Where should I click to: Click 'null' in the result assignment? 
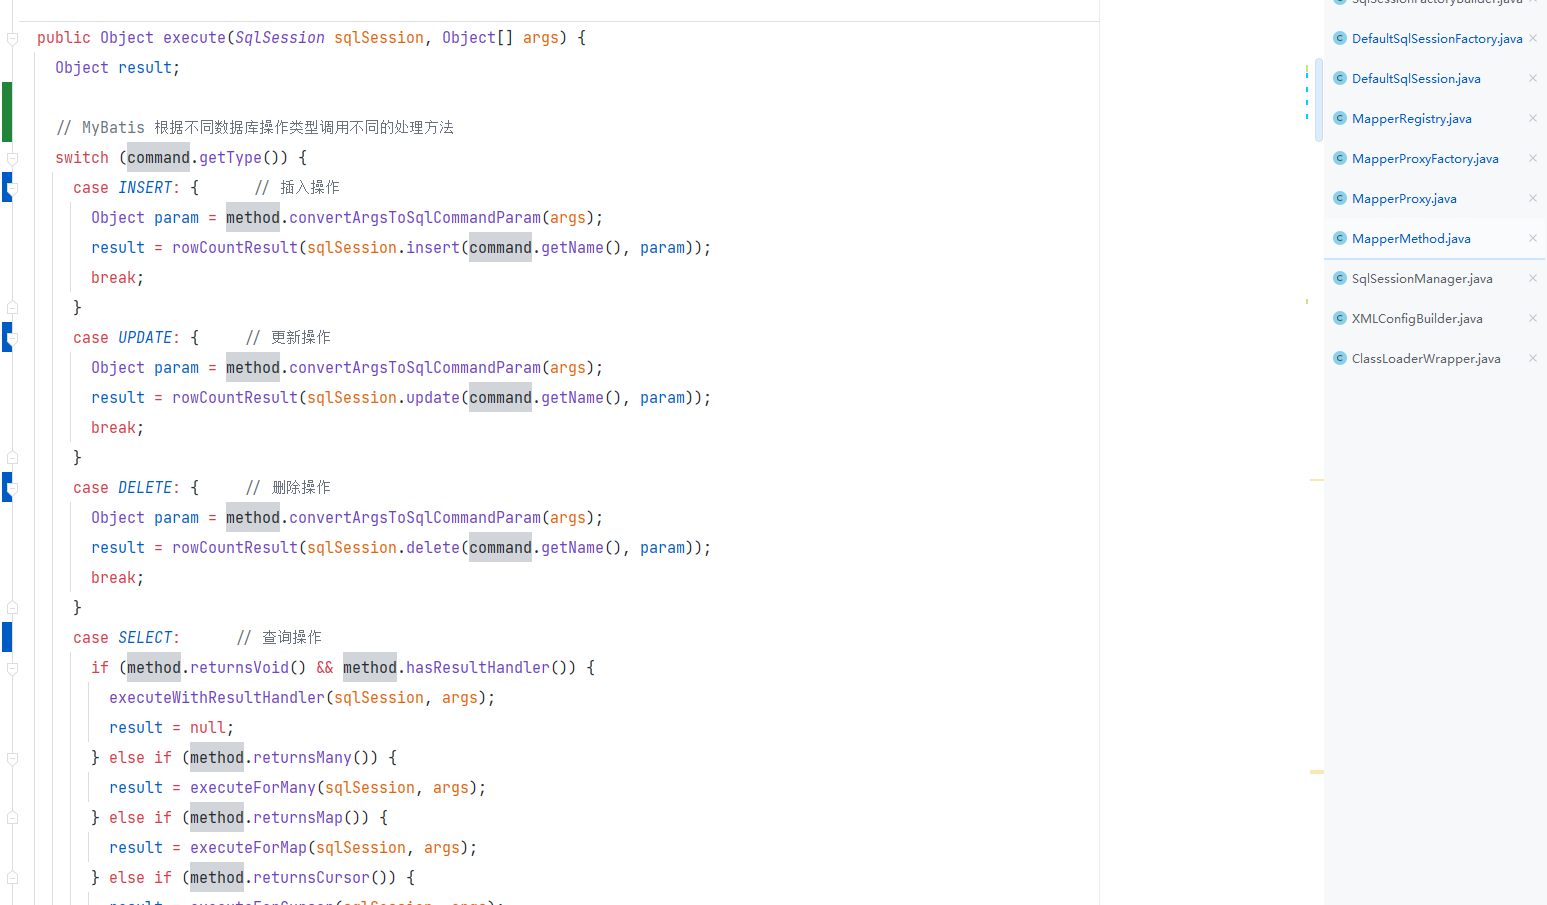(208, 728)
